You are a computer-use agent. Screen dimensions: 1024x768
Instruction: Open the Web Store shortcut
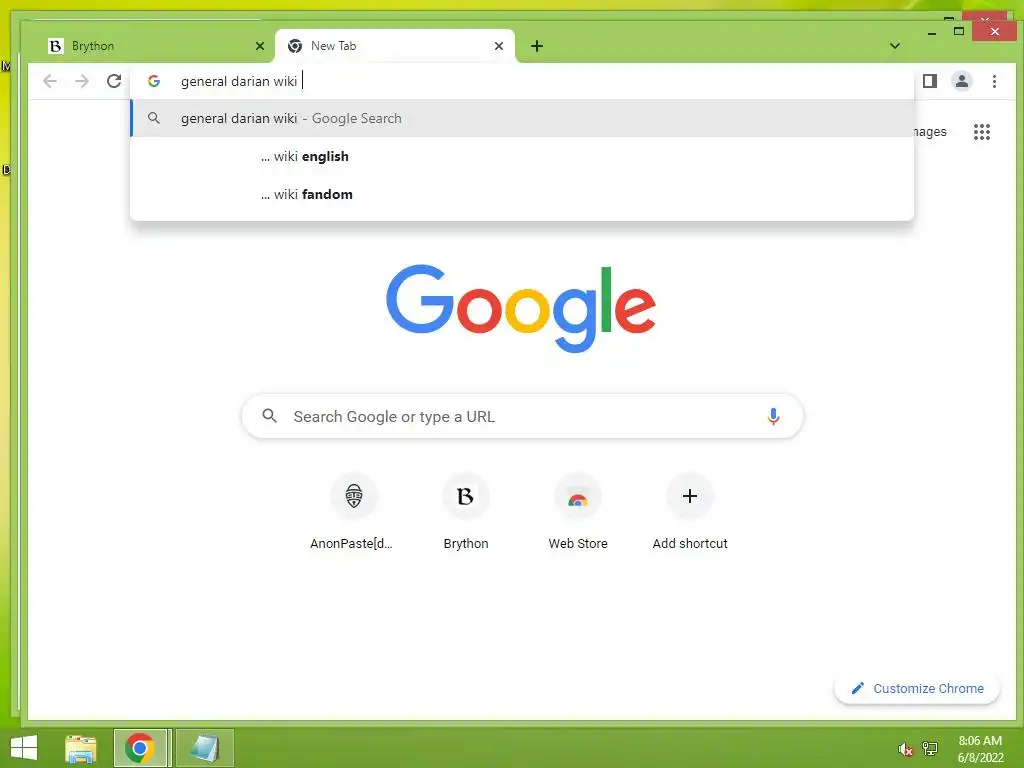pyautogui.click(x=577, y=512)
